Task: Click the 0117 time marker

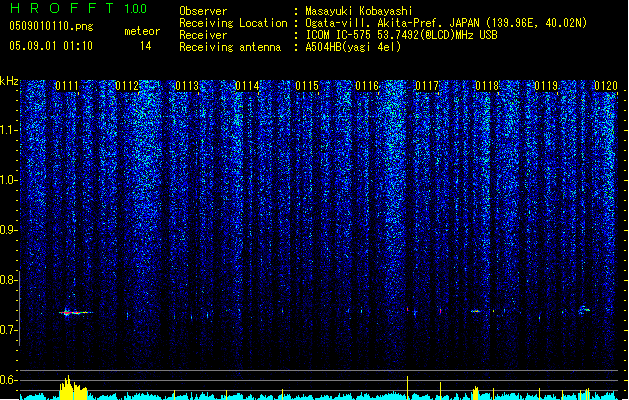Action: 427,86
